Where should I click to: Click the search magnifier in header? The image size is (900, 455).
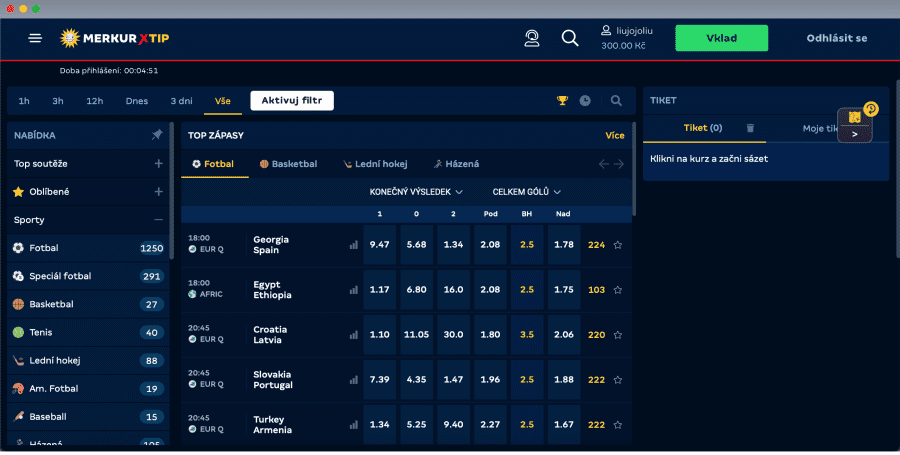click(570, 38)
